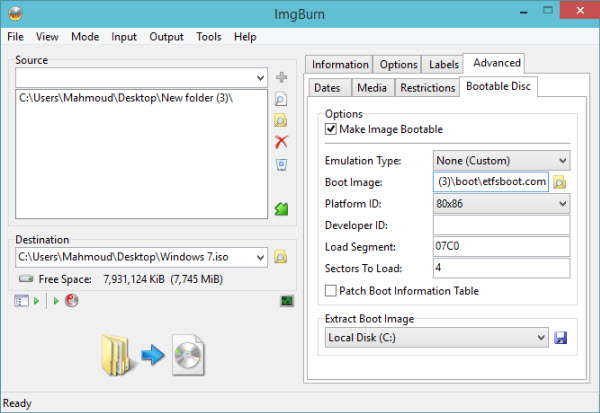The width and height of the screenshot is (600, 413).
Task: Select New folder (3) source entry
Action: click(x=126, y=98)
